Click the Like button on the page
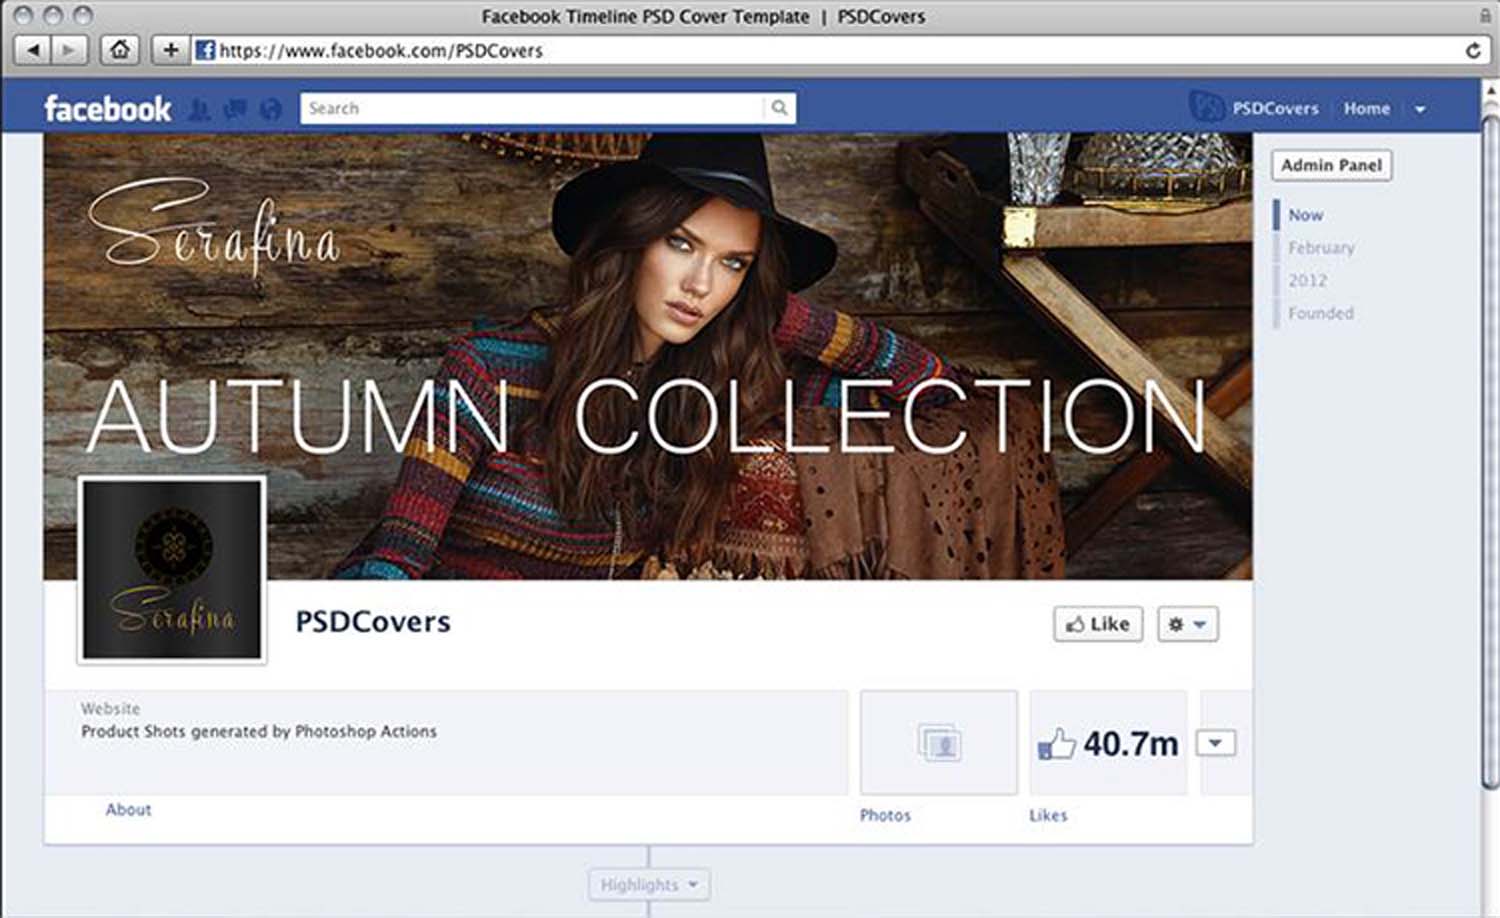This screenshot has width=1500, height=918. [x=1097, y=624]
